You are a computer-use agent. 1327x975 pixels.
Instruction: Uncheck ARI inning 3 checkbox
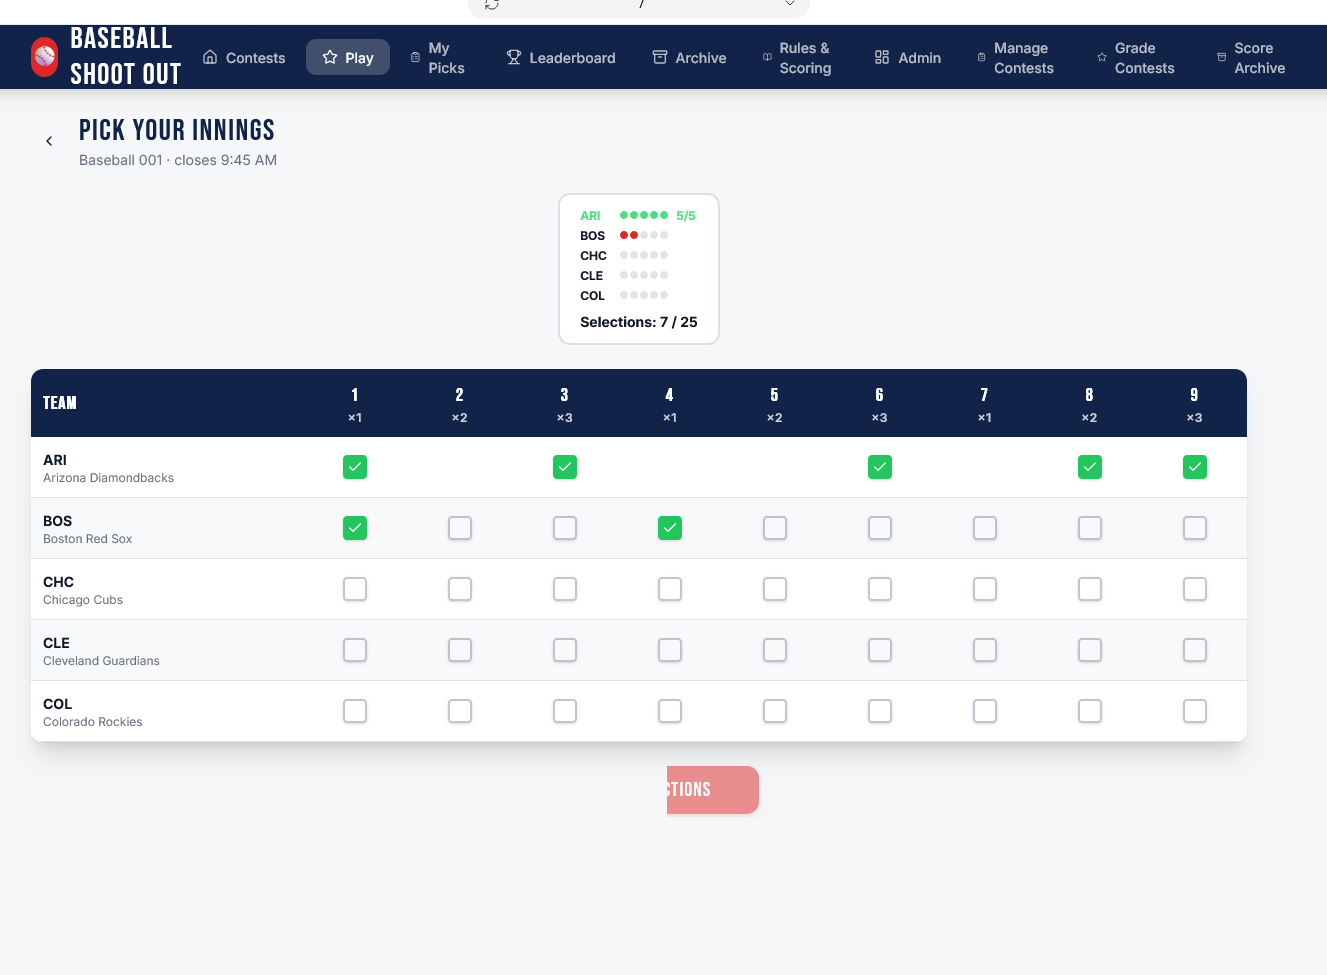point(565,467)
